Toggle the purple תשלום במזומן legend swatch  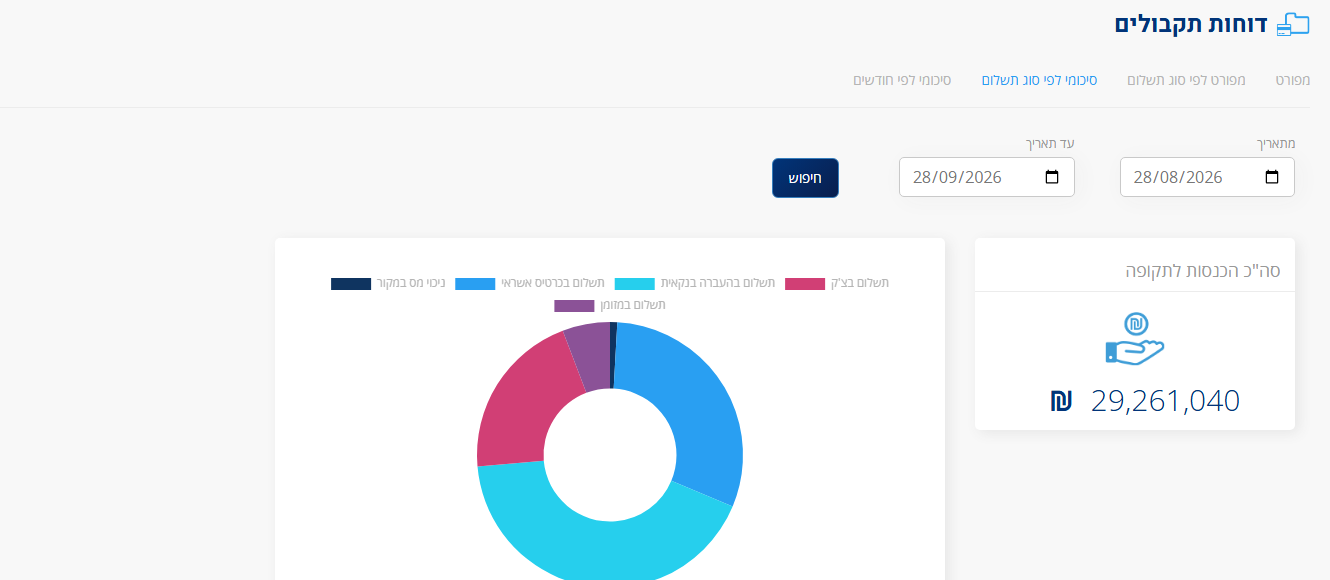click(x=574, y=306)
